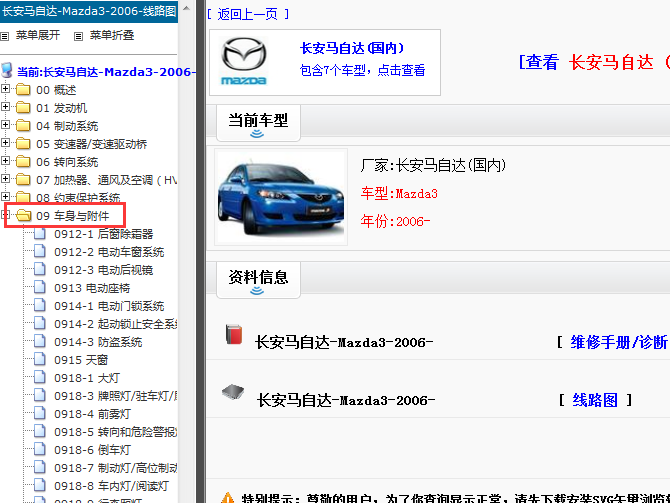Select the 当前车型 tab

click(258, 123)
